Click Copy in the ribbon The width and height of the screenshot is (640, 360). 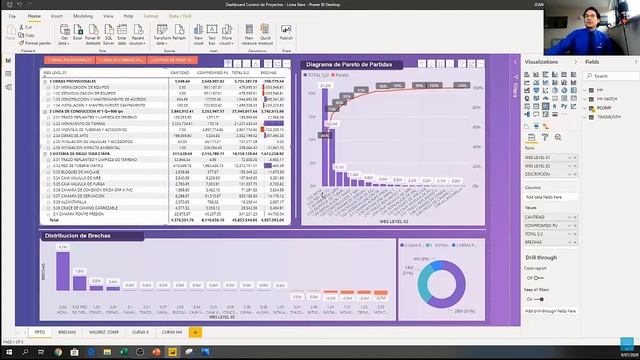pyautogui.click(x=27, y=35)
